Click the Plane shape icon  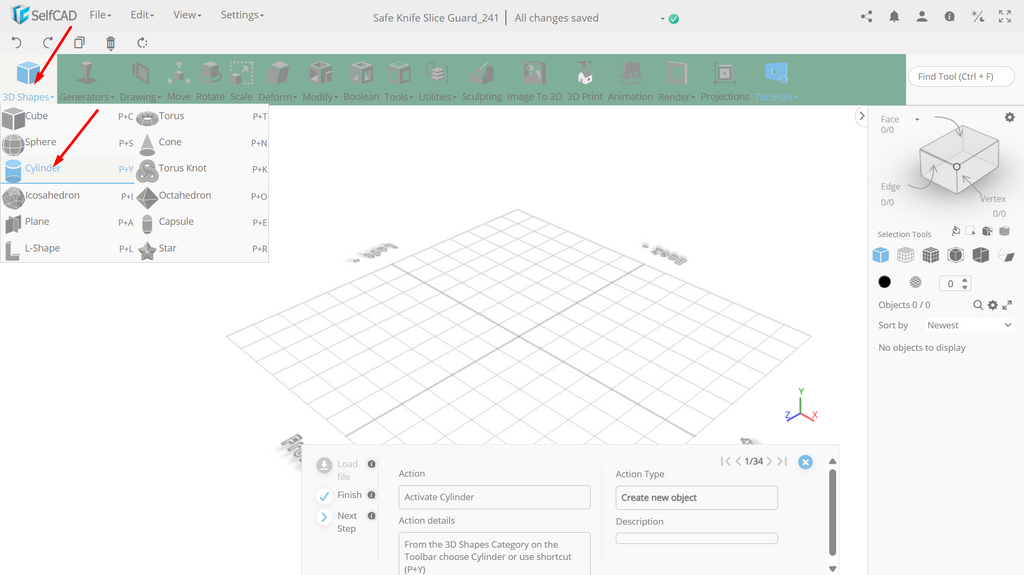point(13,223)
